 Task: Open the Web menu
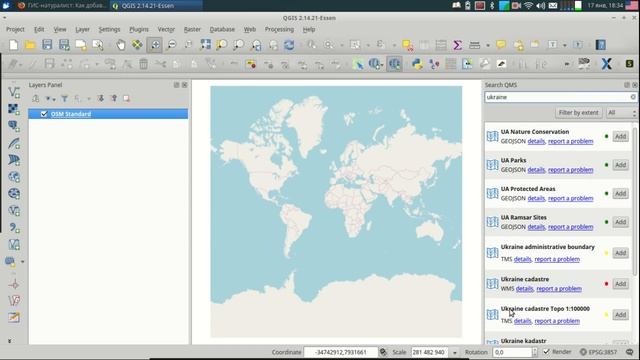(249, 29)
